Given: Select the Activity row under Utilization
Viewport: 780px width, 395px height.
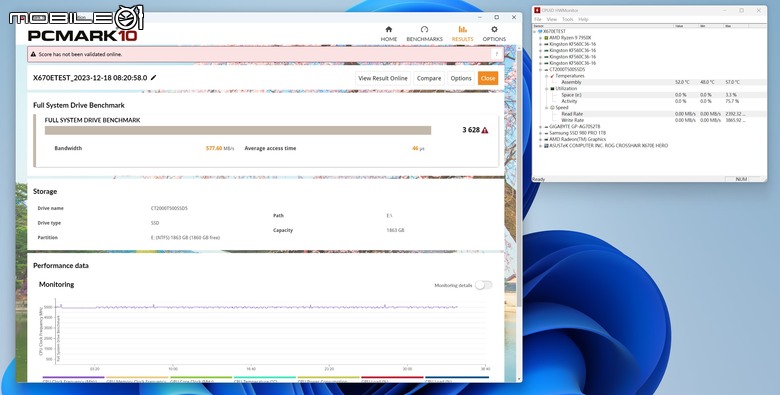Looking at the screenshot, I should 649,101.
